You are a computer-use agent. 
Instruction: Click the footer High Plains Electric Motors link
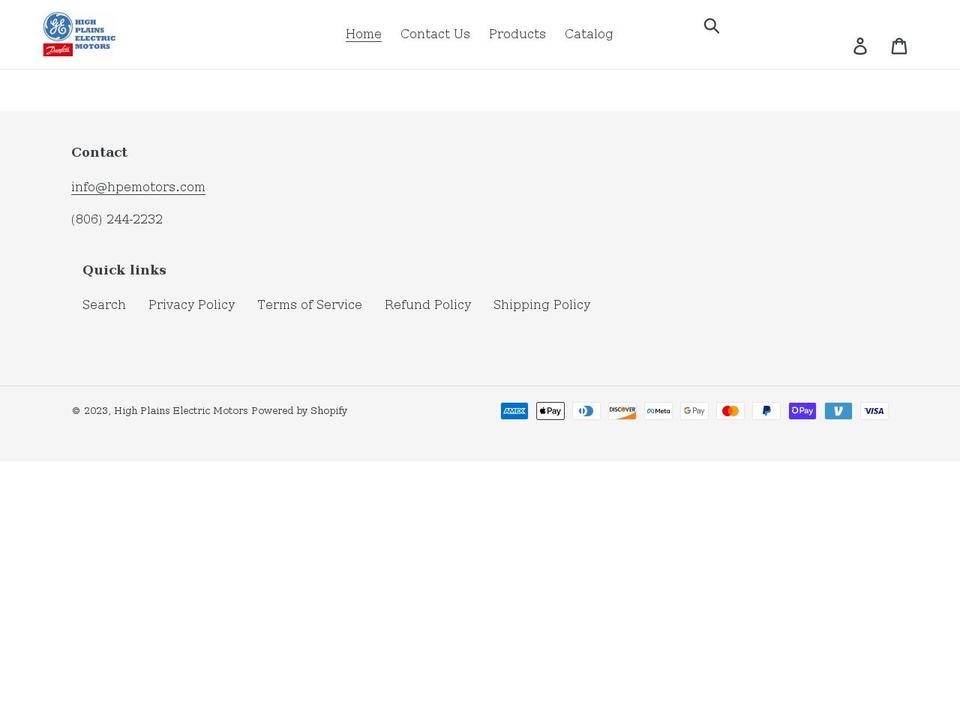tap(181, 411)
